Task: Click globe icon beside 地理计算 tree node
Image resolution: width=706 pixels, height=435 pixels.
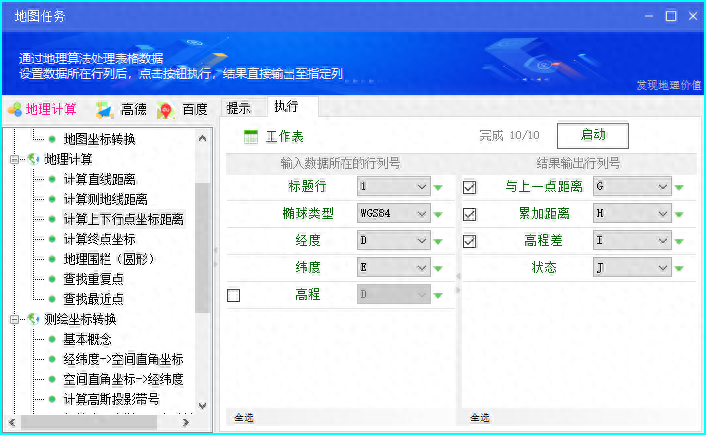Action: [x=33, y=159]
